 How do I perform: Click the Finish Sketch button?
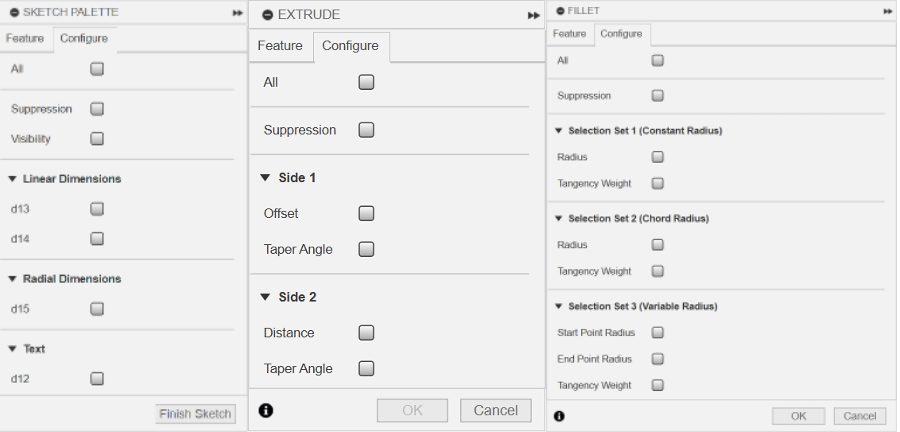coord(196,414)
